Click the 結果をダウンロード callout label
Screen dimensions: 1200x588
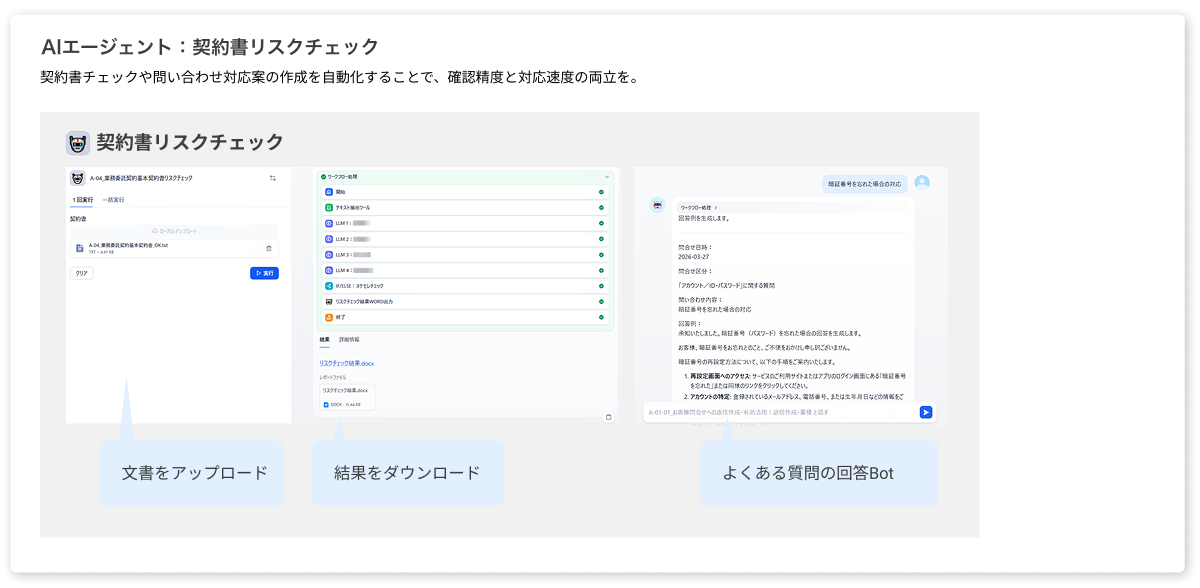click(408, 473)
